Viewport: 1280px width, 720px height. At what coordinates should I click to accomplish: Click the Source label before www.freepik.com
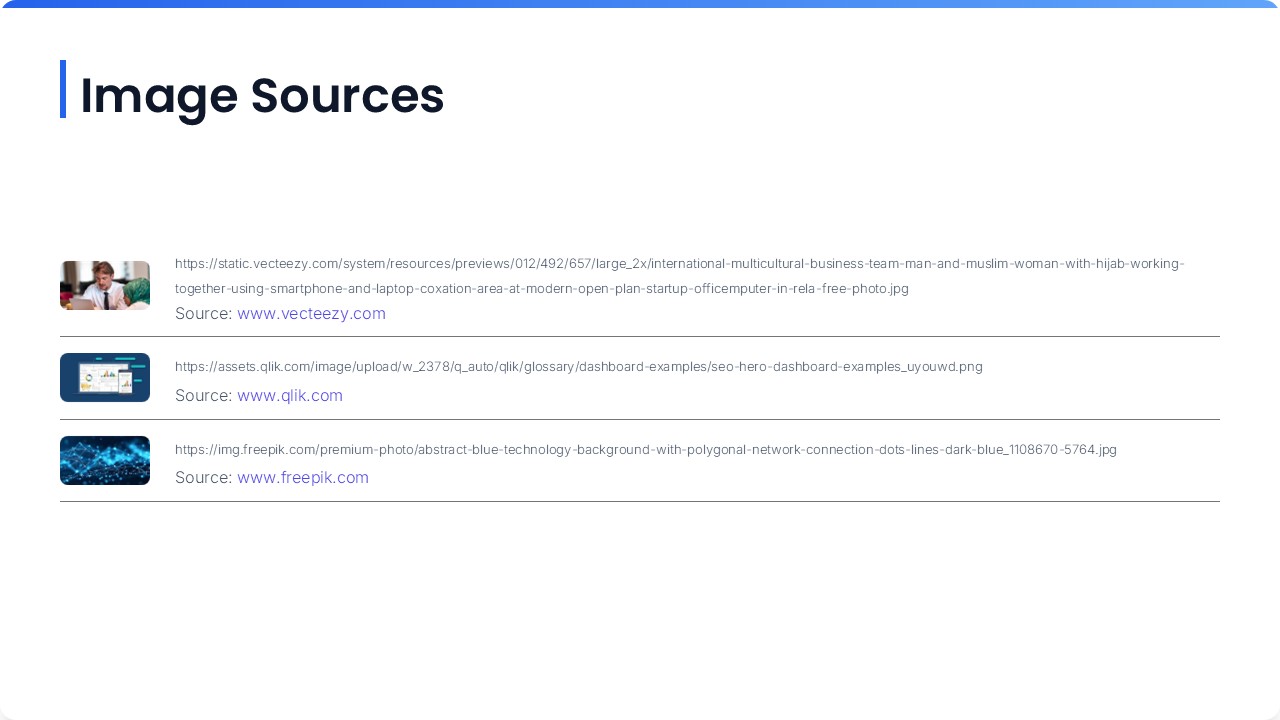pyautogui.click(x=203, y=477)
